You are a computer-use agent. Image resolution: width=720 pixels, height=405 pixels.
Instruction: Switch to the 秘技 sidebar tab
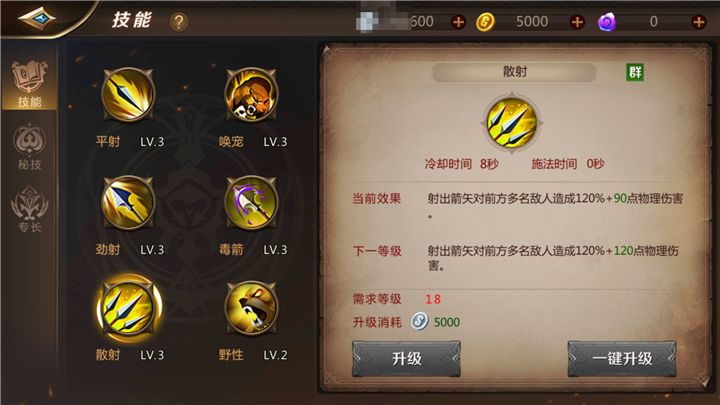coord(29,147)
